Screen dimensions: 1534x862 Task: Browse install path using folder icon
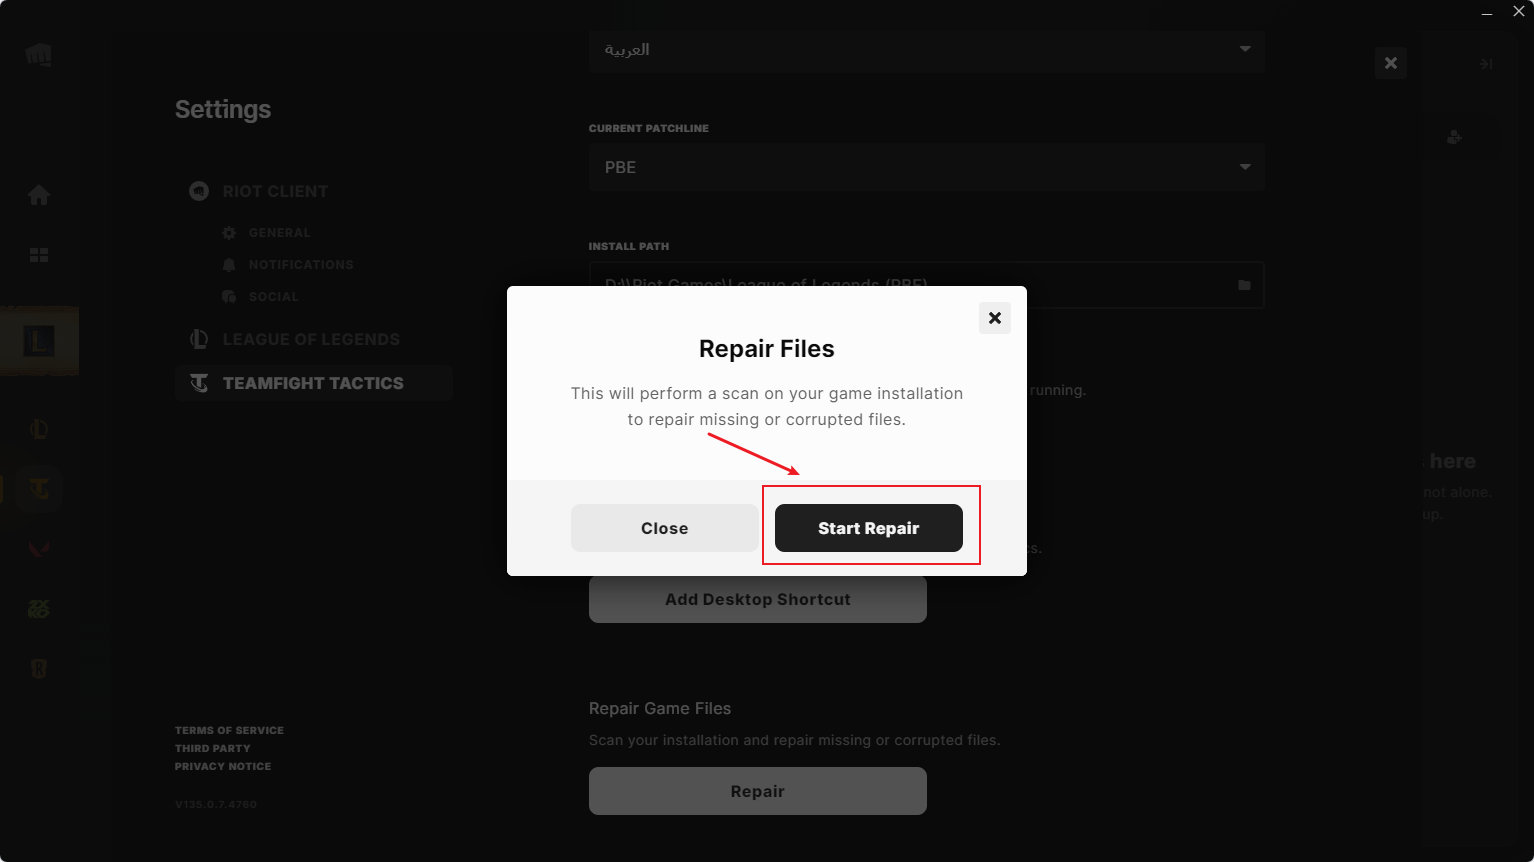click(1244, 285)
